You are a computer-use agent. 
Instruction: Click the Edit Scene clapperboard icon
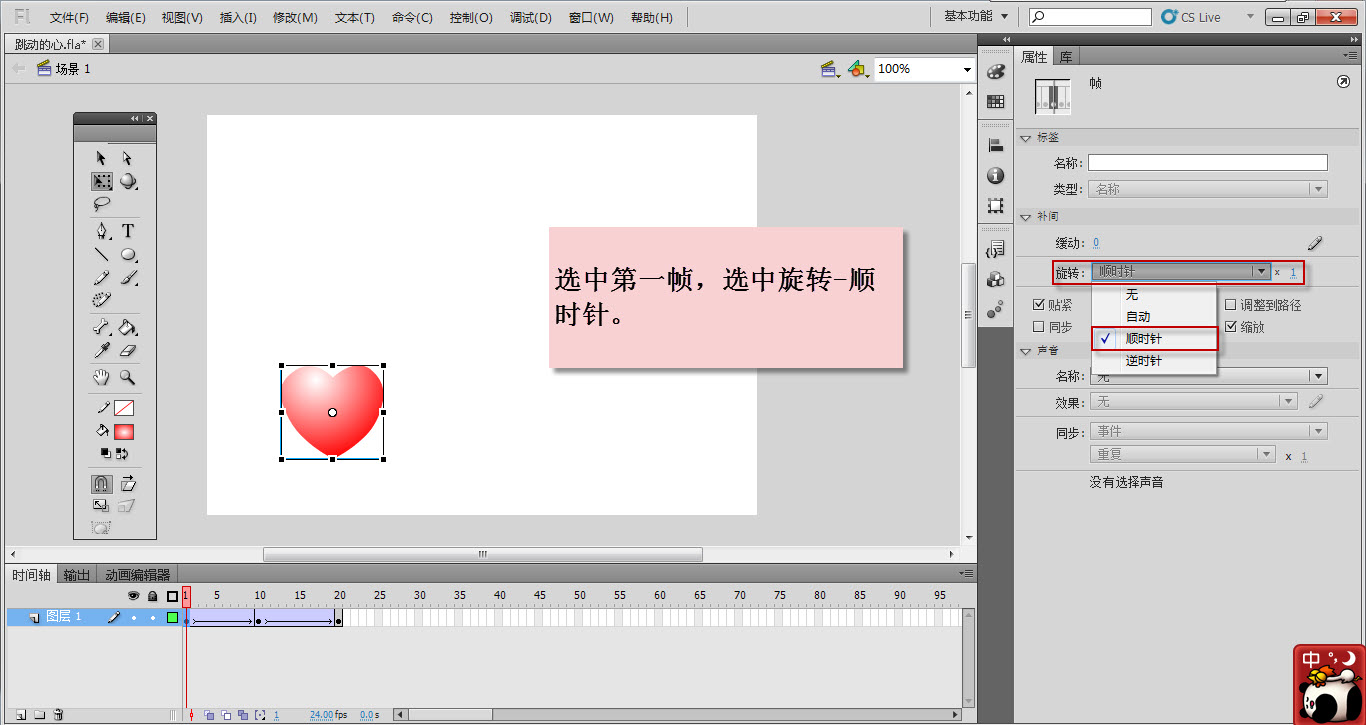click(x=829, y=69)
